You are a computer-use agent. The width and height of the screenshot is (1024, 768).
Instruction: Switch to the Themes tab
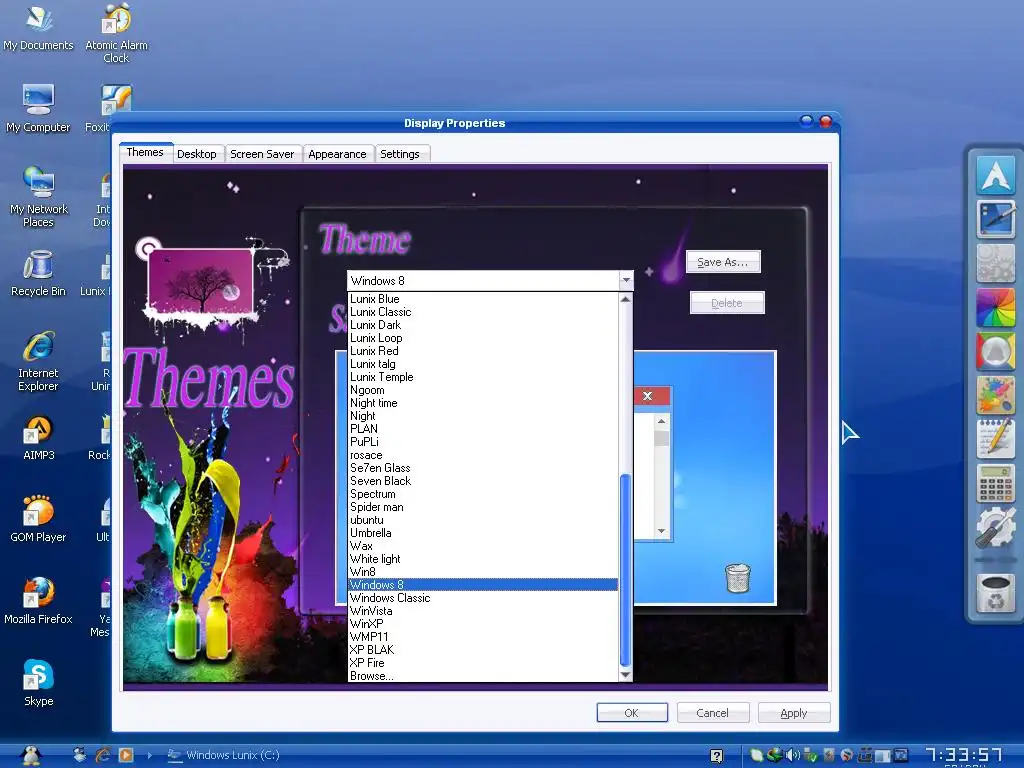tap(145, 152)
